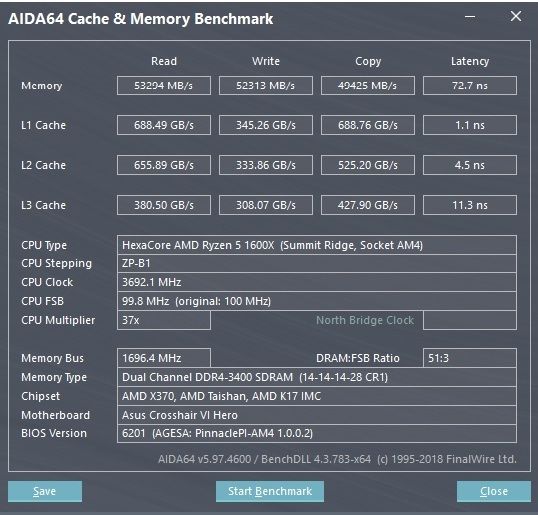Click the Copy column header

[x=368, y=61]
